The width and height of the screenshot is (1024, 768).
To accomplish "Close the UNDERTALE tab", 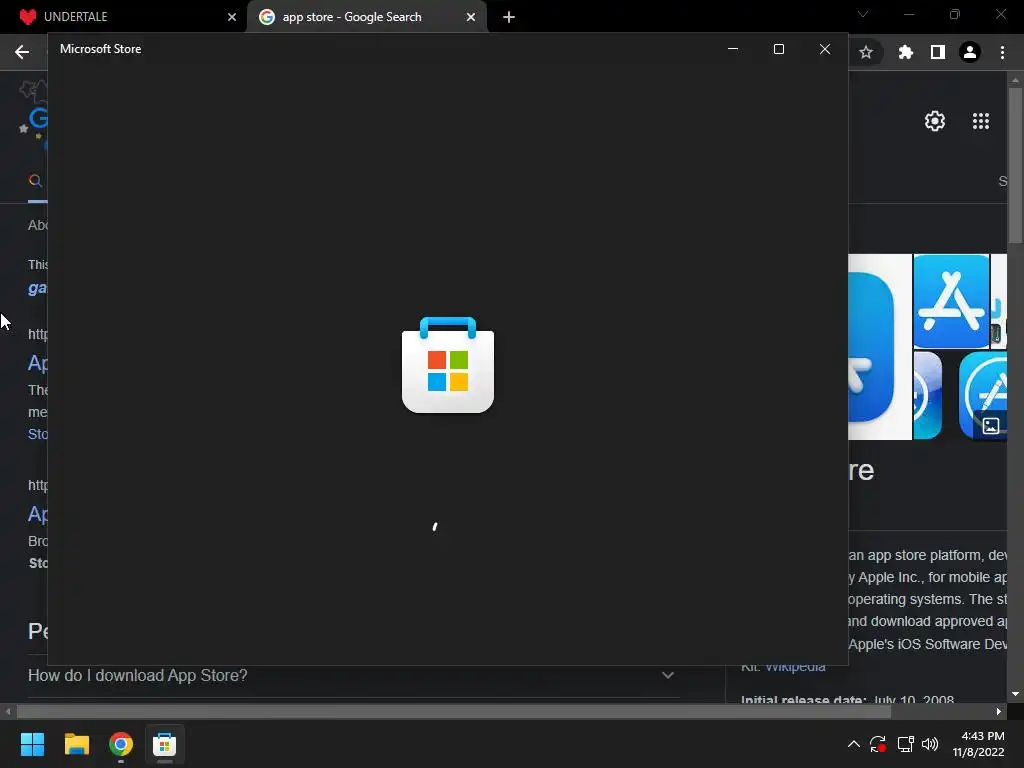I will click(x=232, y=17).
